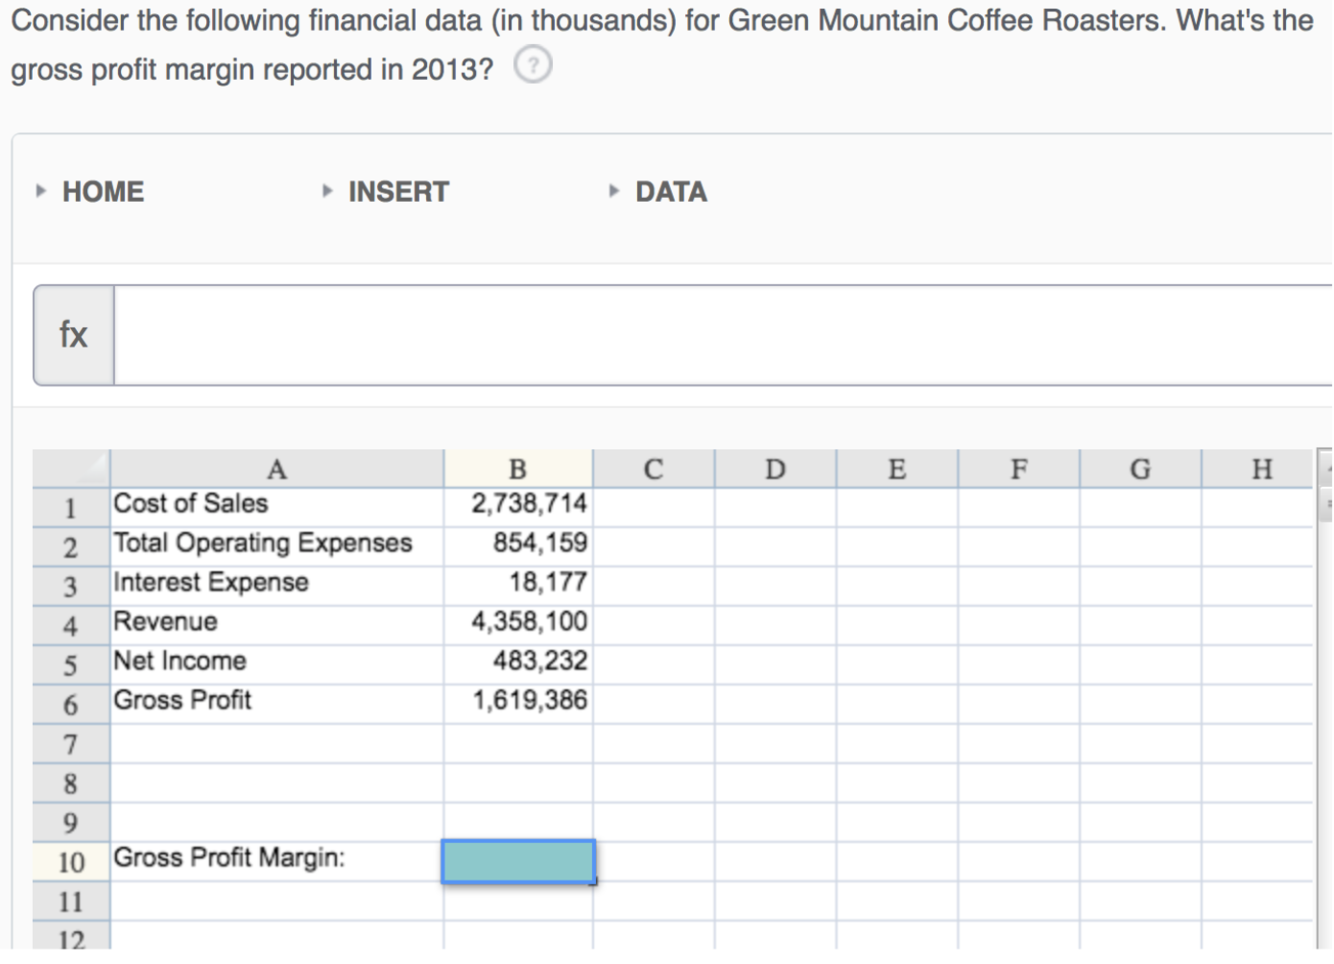
Task: Select row 1 header
Action: point(71,508)
